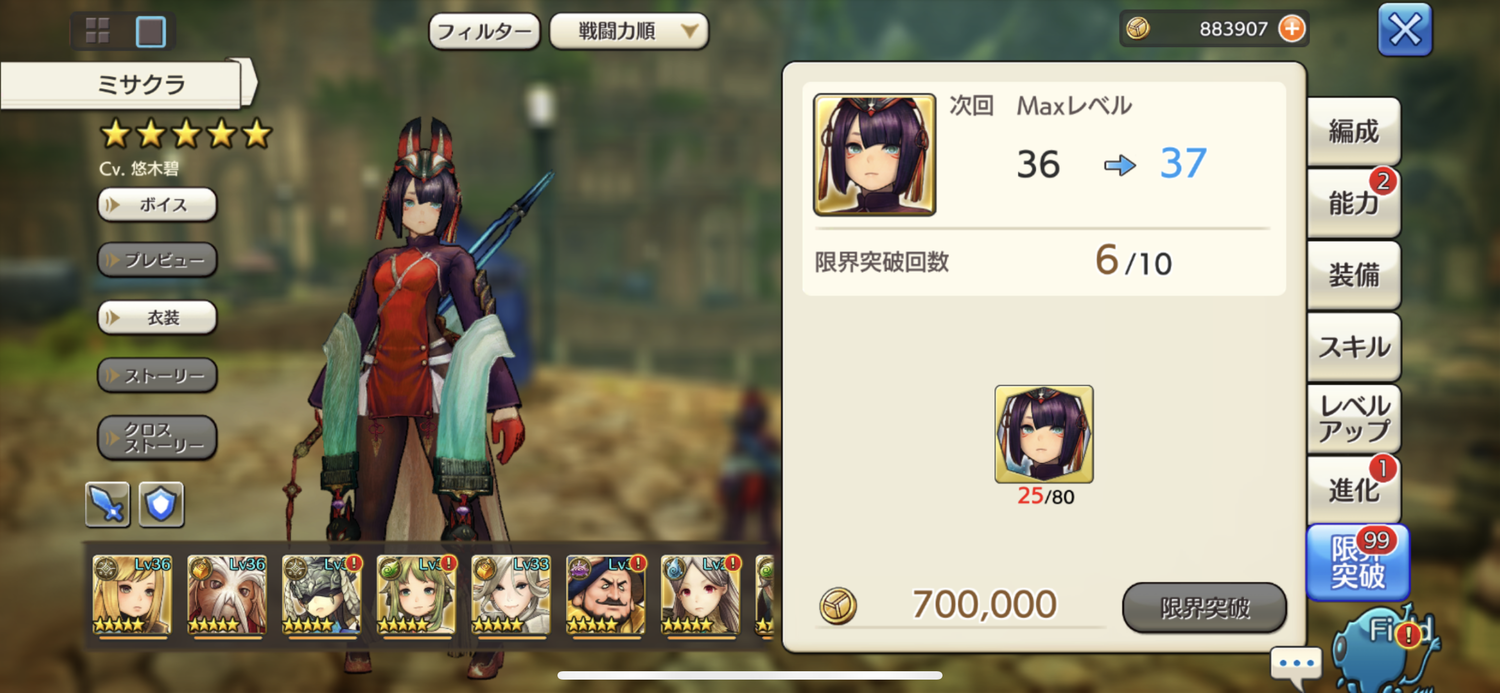The width and height of the screenshot is (1500, 693).
Task: Switch to grid view layout icon
Action: click(97, 31)
